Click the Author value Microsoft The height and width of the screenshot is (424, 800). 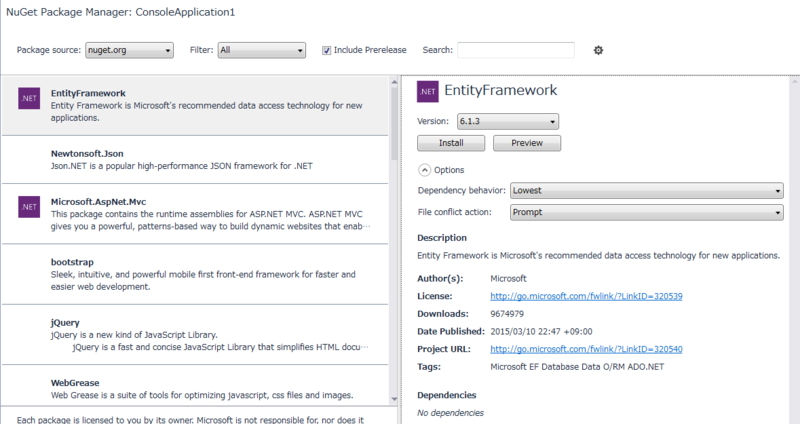[508, 279]
